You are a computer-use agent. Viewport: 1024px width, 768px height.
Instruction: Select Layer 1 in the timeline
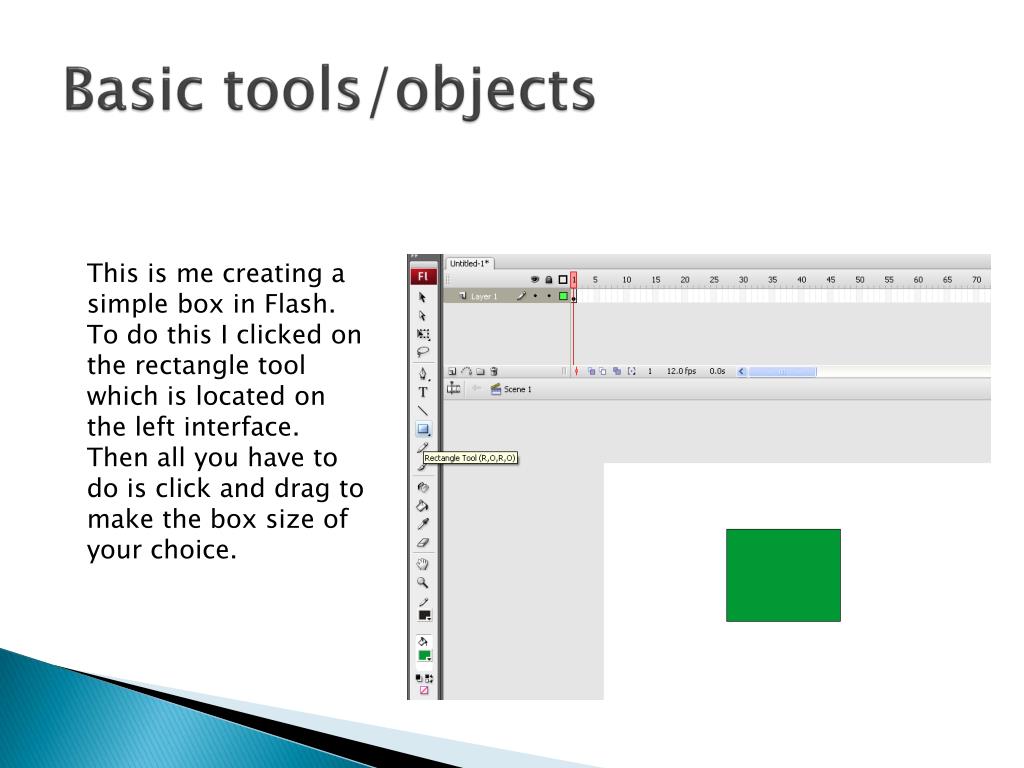coord(484,296)
